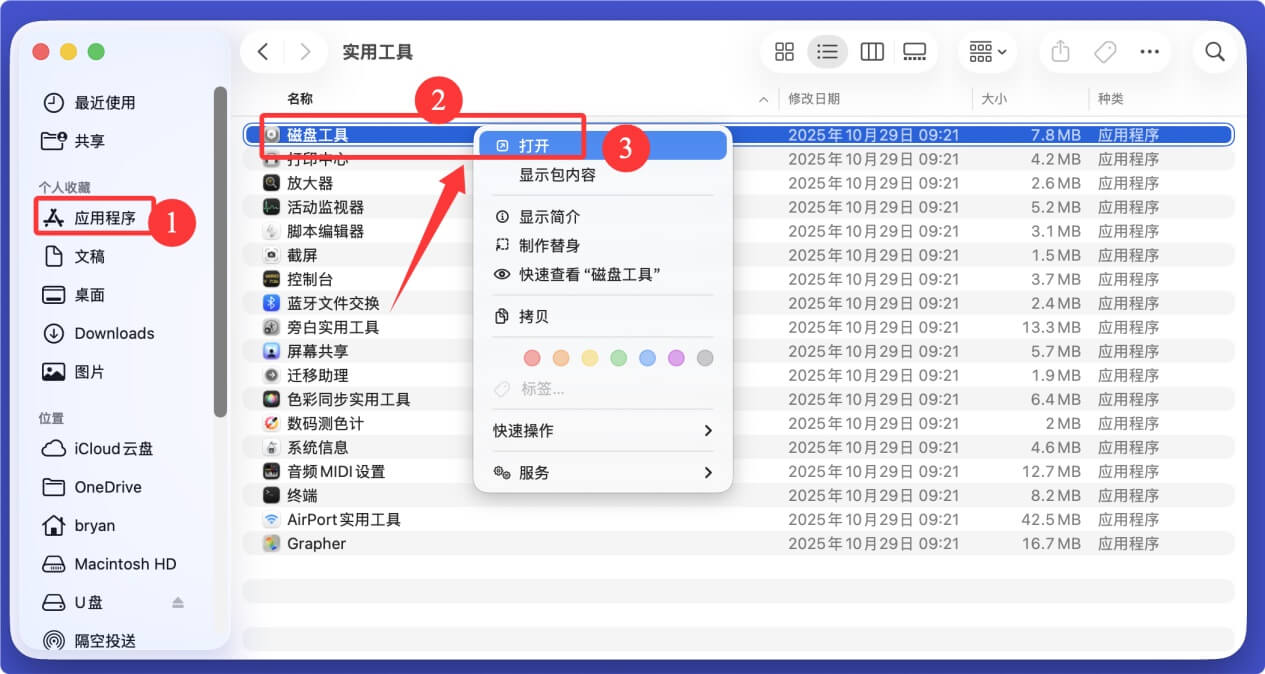Open the group-by dropdown in toolbar
Image resolution: width=1265 pixels, height=674 pixels.
[x=987, y=51]
